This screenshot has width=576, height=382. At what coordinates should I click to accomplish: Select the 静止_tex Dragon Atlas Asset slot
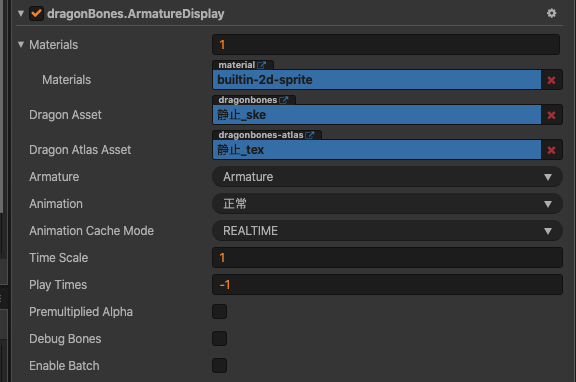point(377,149)
